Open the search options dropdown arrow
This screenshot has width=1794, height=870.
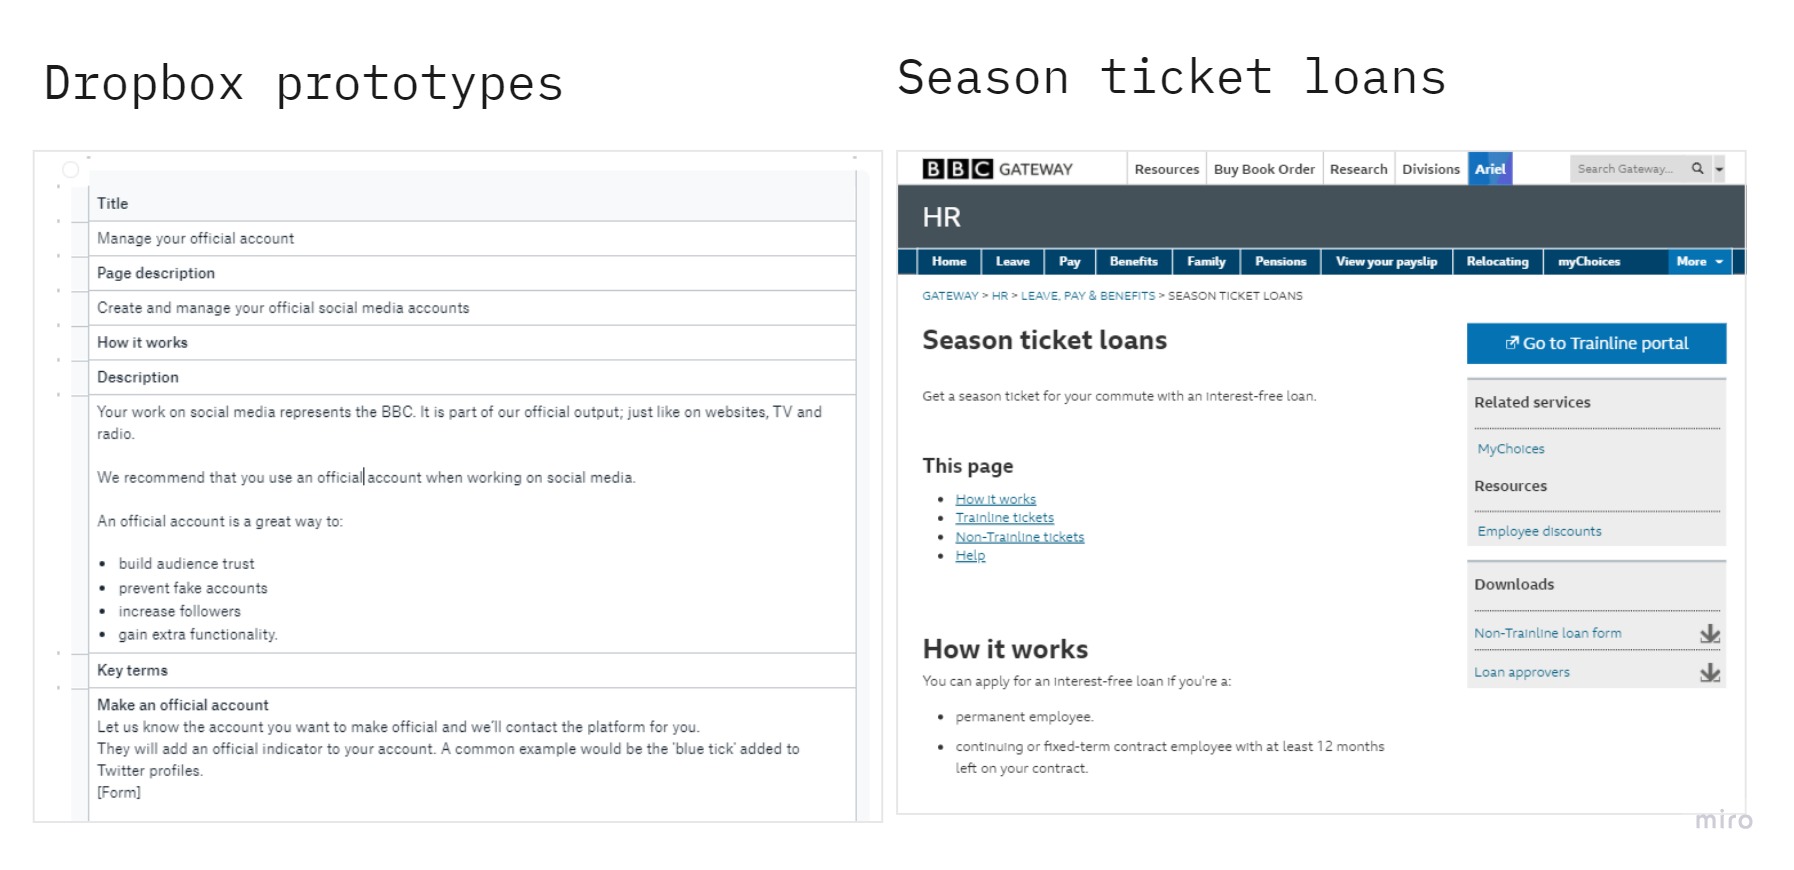pyautogui.click(x=1718, y=168)
